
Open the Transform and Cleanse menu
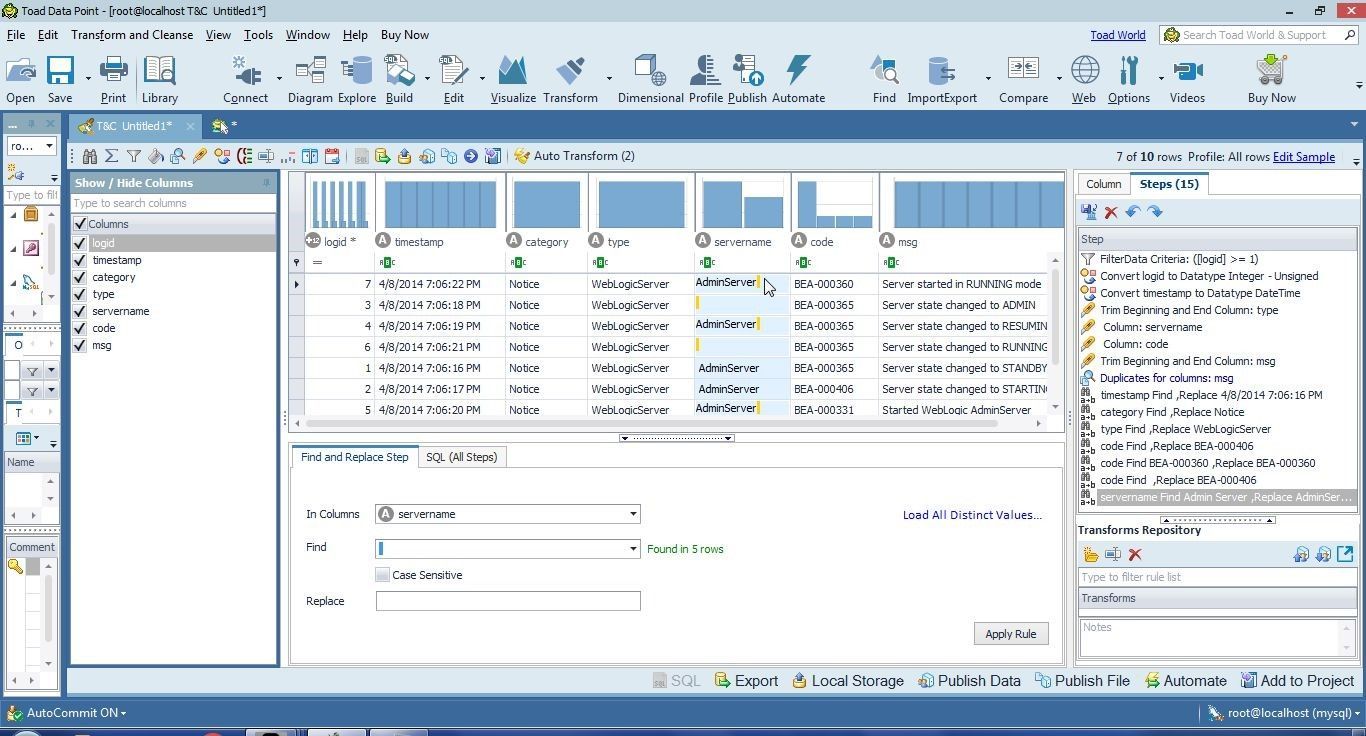[x=132, y=35]
